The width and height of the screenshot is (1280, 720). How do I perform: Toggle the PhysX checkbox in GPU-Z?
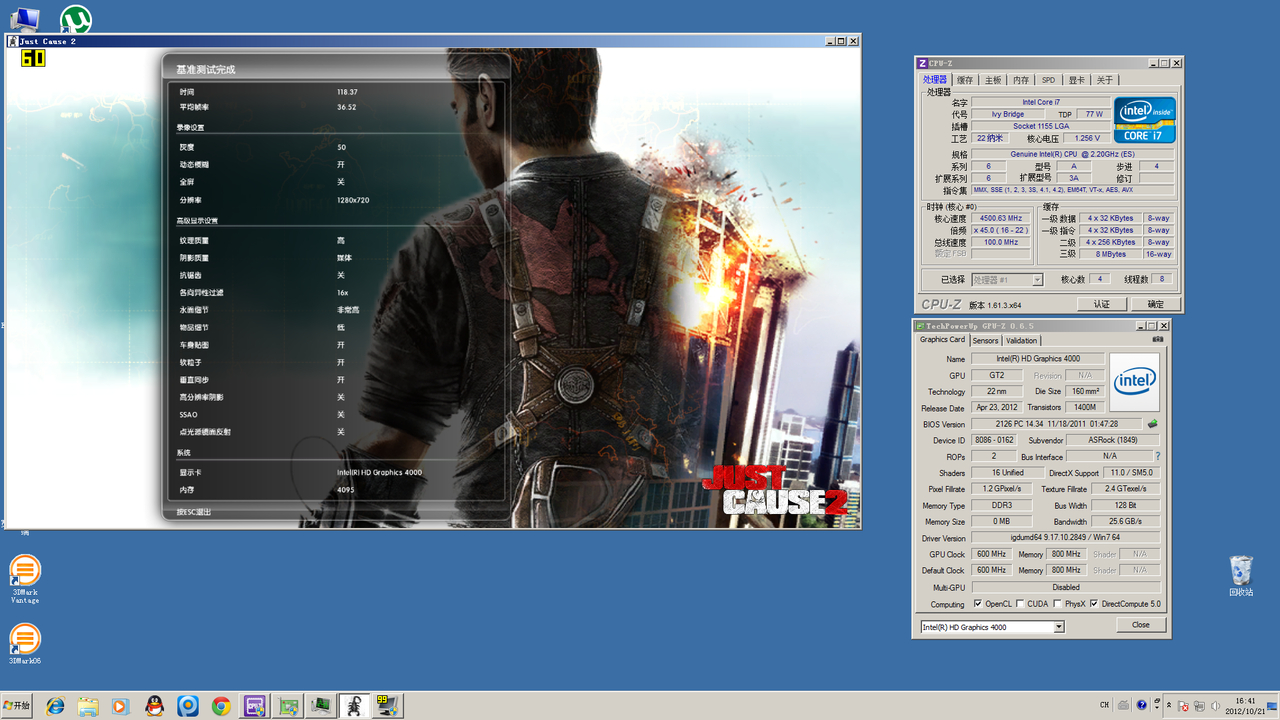(1057, 604)
